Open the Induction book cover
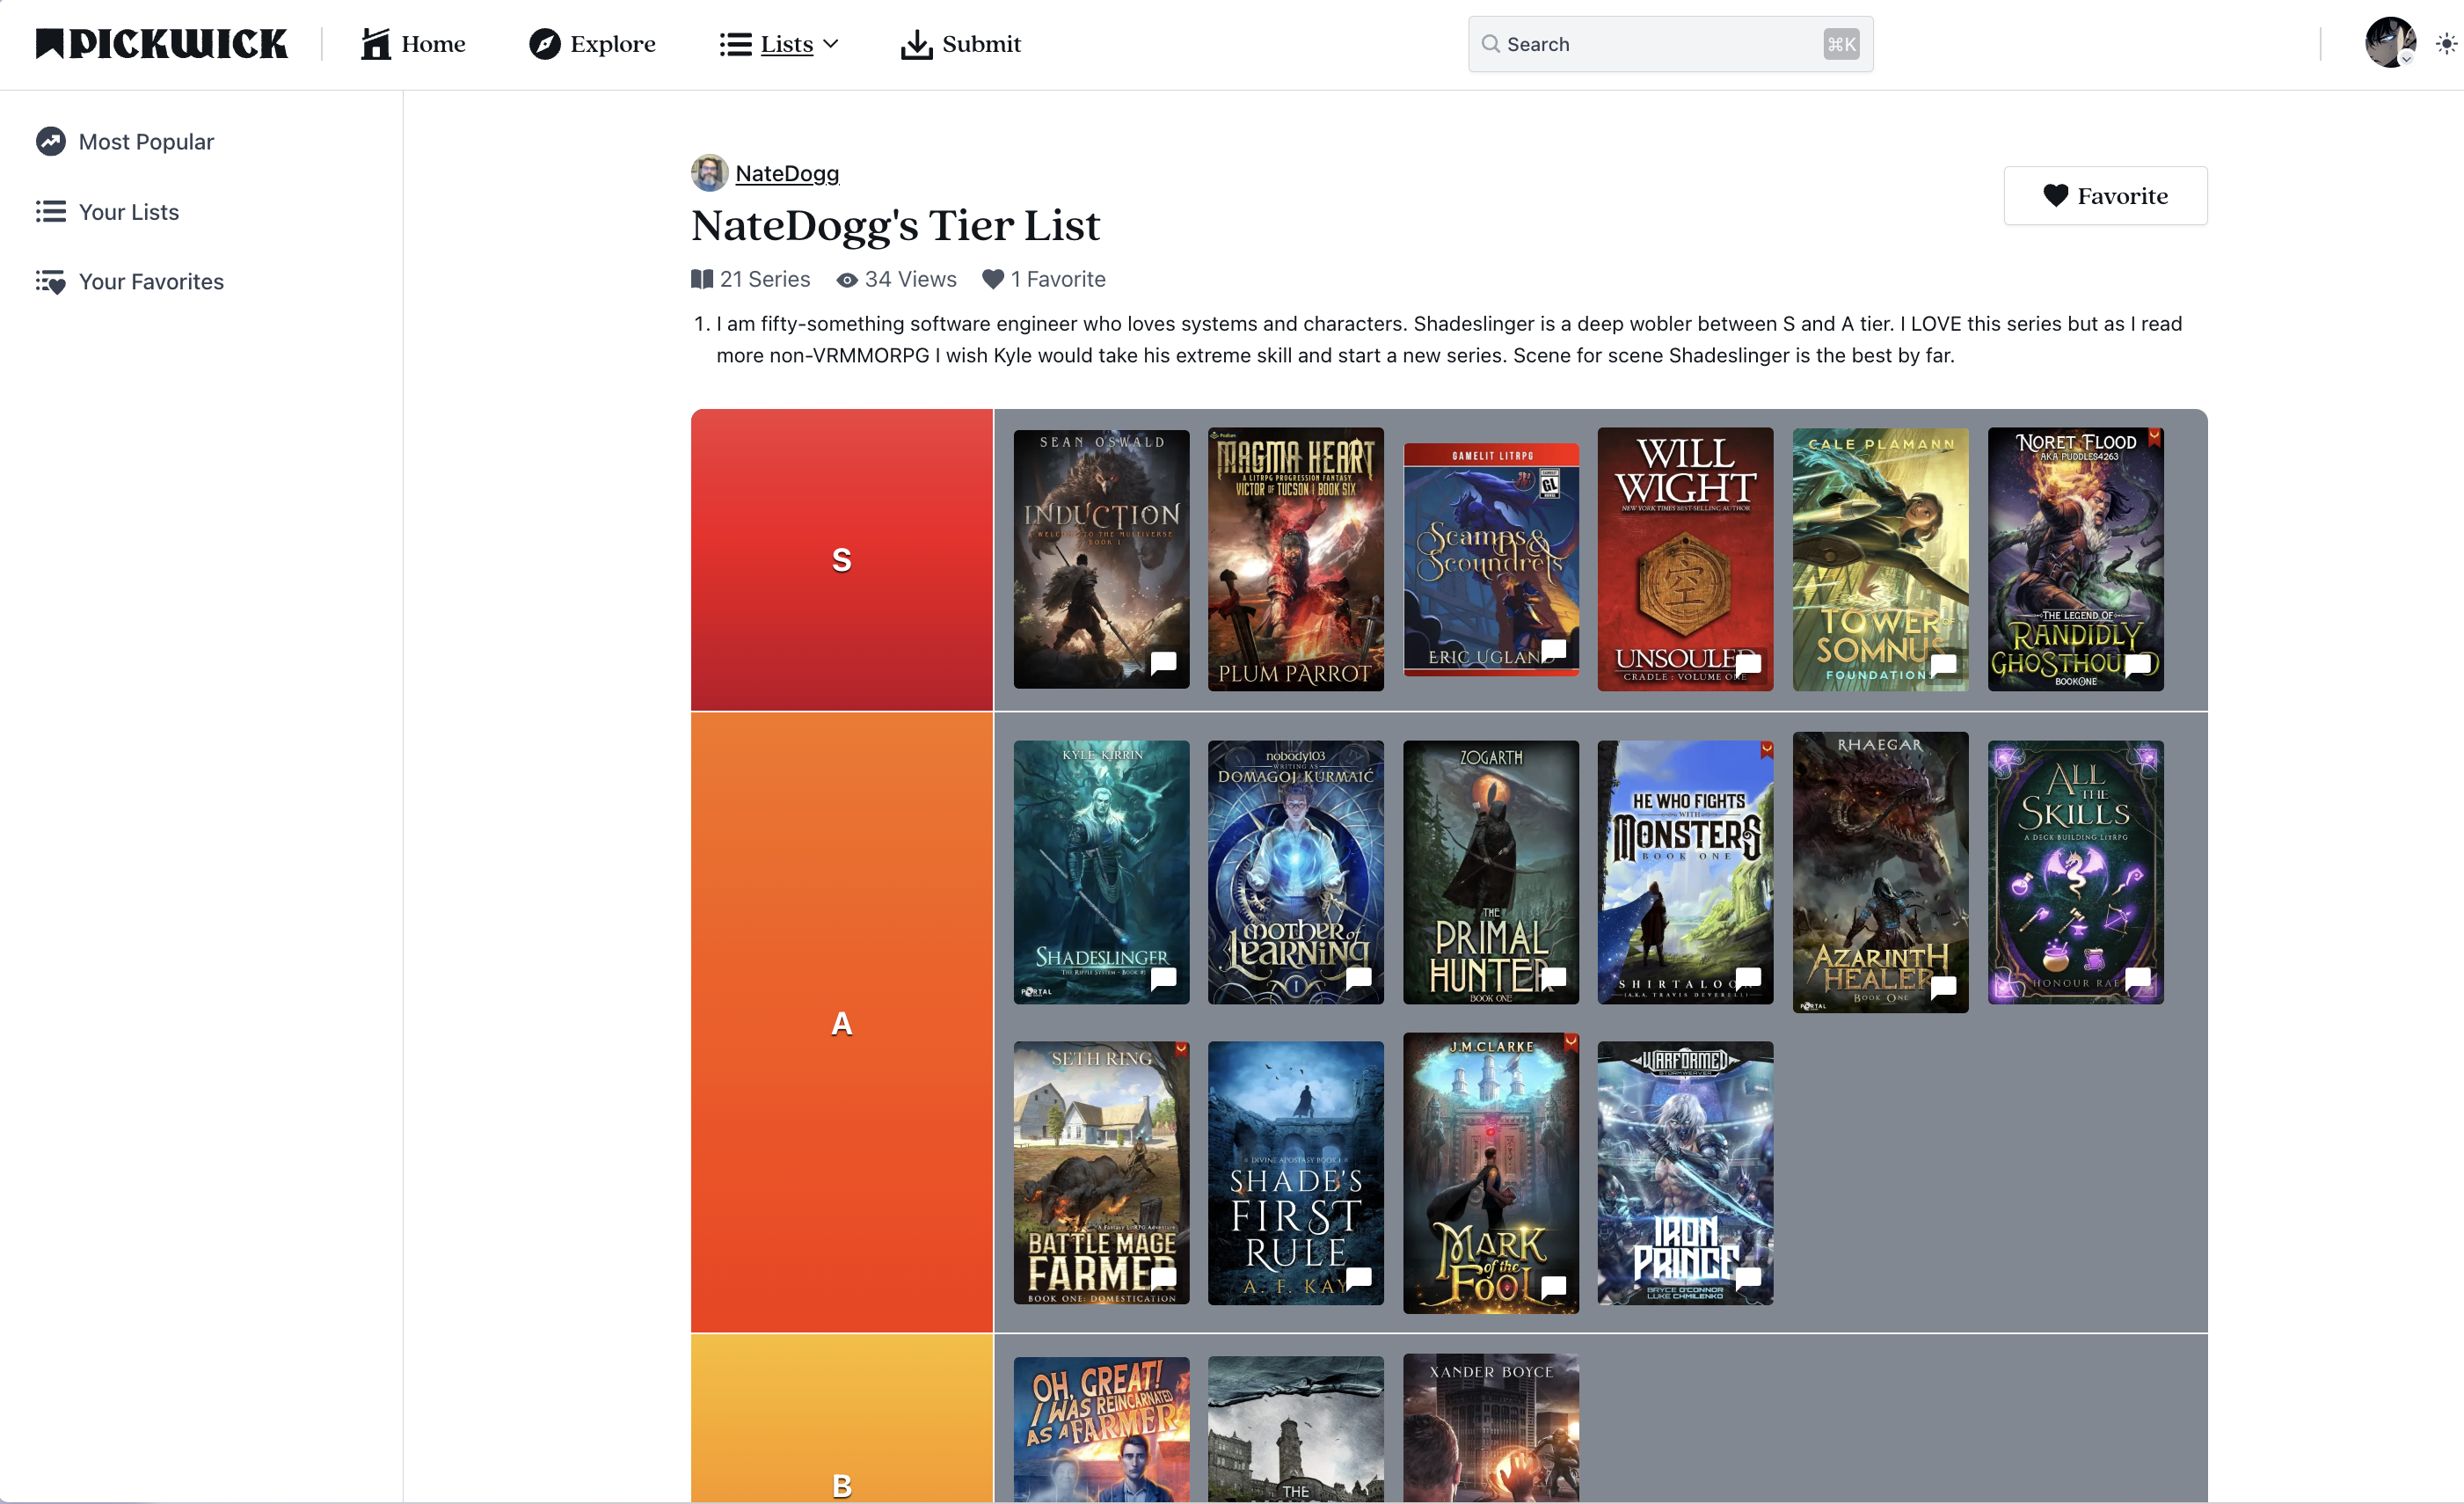This screenshot has width=2464, height=1504. [x=1101, y=559]
